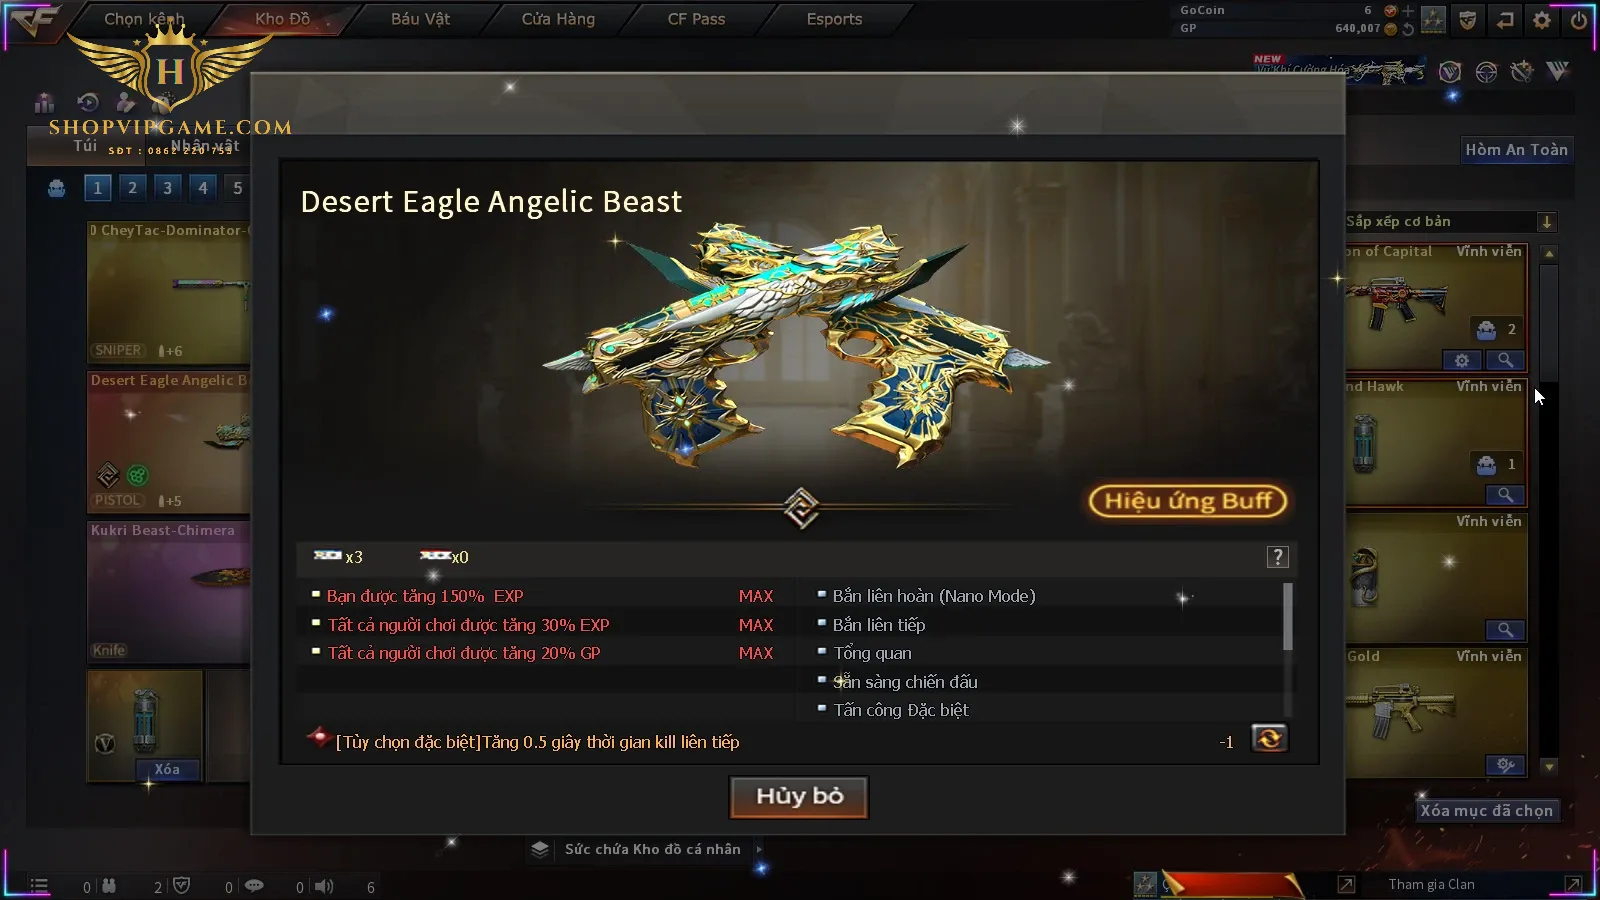Screen dimensions: 1600x900
Task: Click the refresh option icon beside -1
Action: pyautogui.click(x=1269, y=739)
